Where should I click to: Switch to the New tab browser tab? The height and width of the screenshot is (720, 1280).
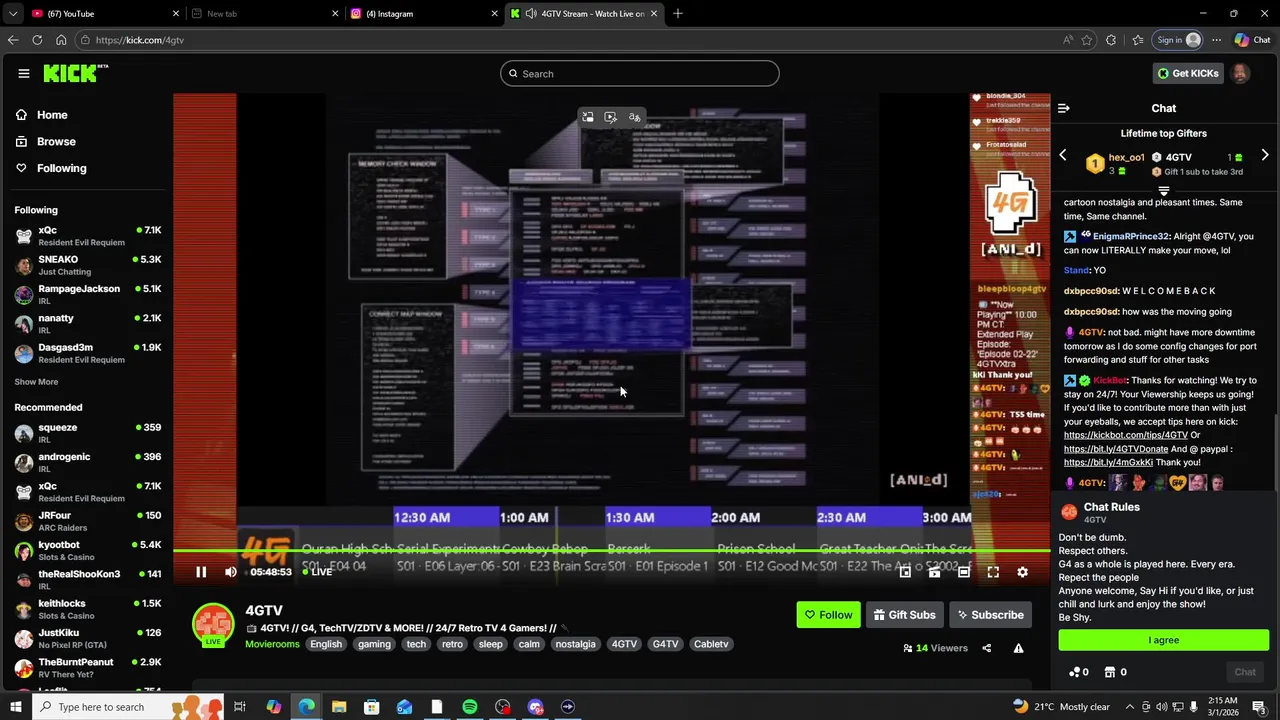(x=265, y=13)
